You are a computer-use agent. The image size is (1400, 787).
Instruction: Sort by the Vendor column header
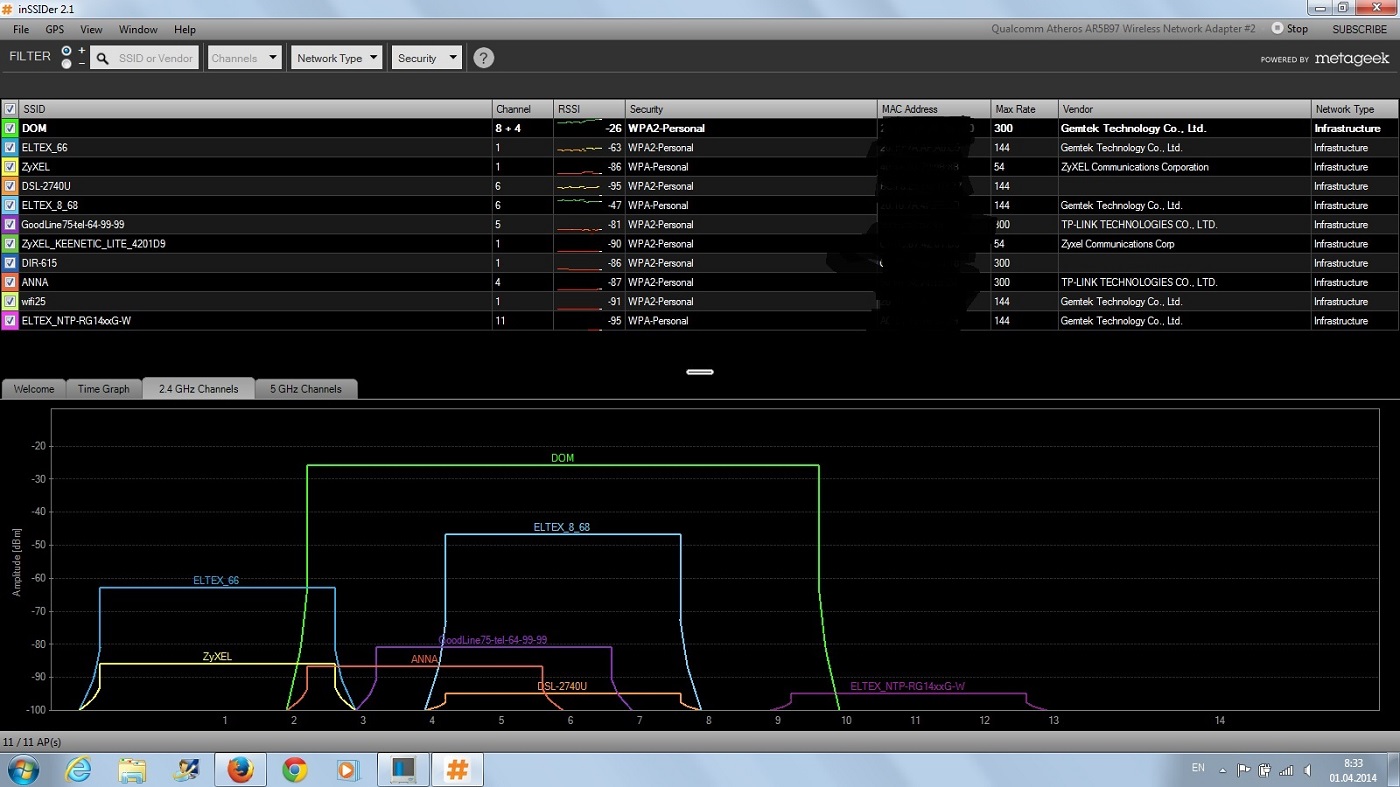(x=1185, y=109)
